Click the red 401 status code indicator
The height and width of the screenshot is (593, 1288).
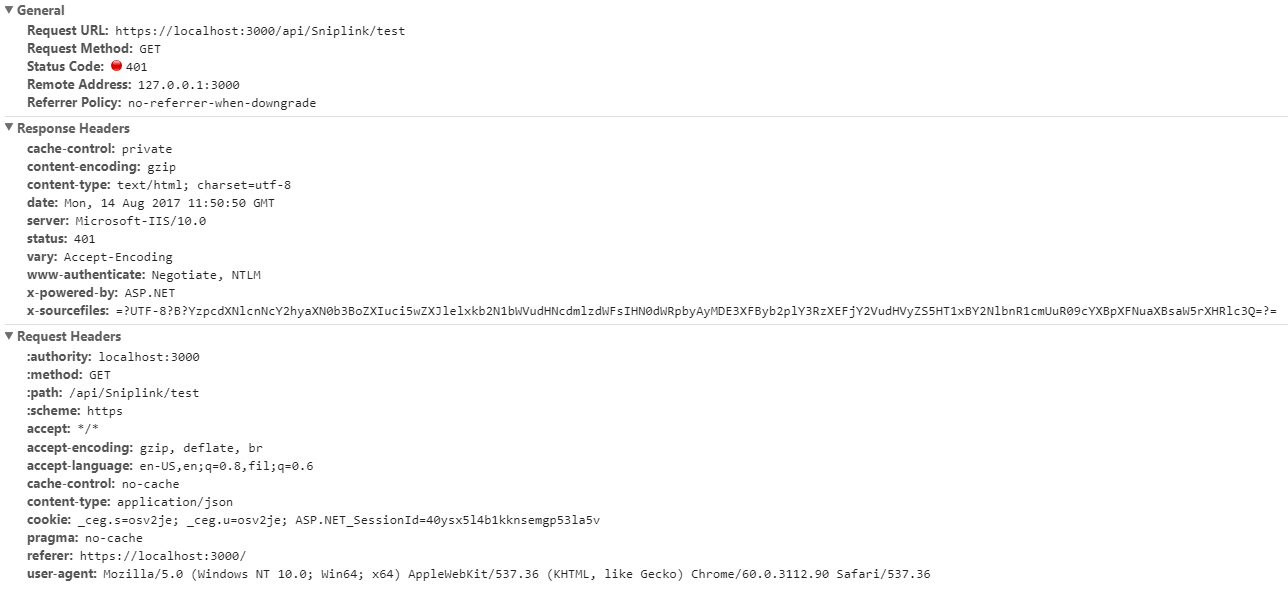117,66
